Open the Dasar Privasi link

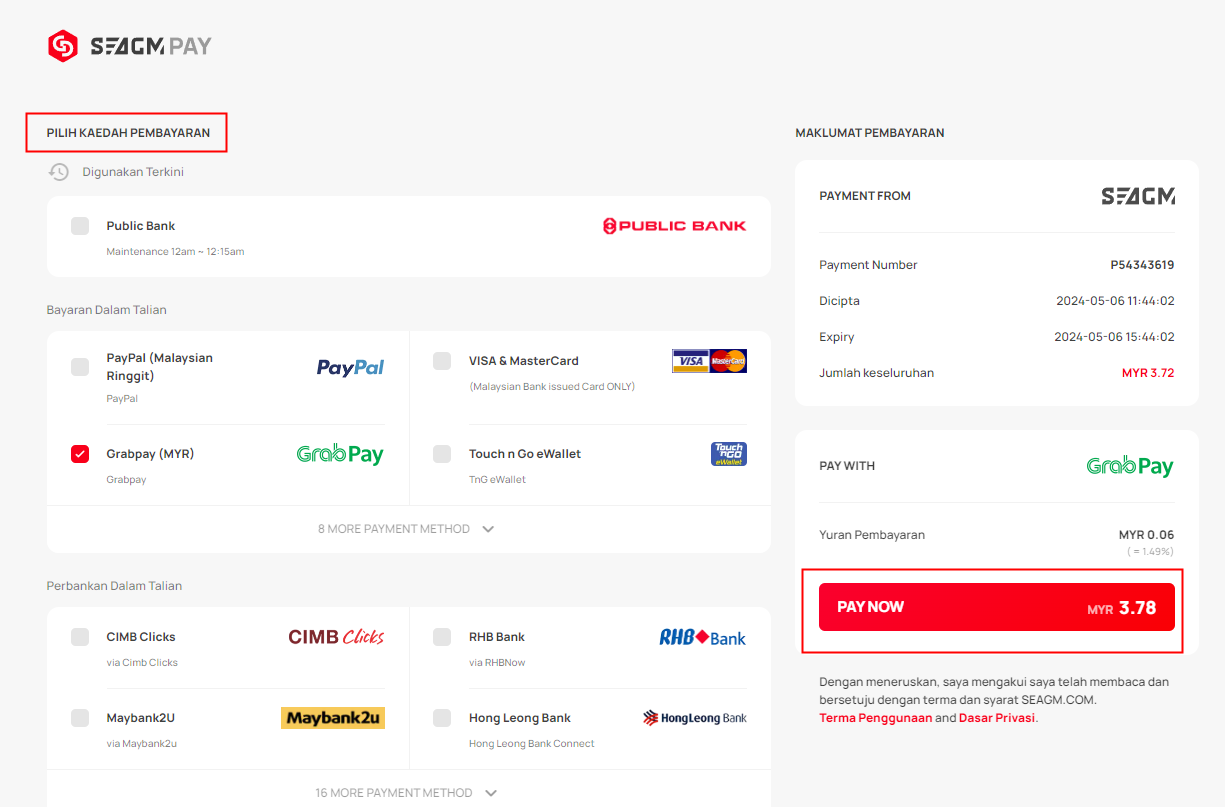point(997,718)
